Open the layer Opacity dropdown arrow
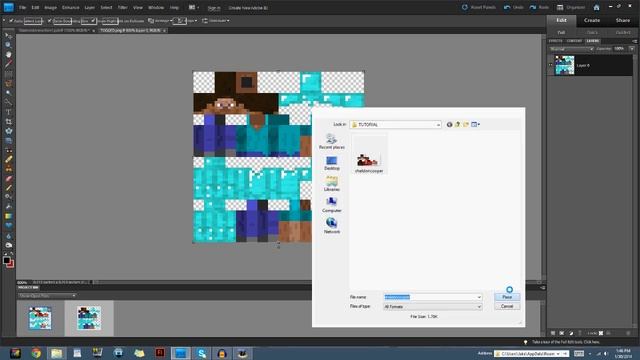640x360 pixels. click(x=631, y=49)
